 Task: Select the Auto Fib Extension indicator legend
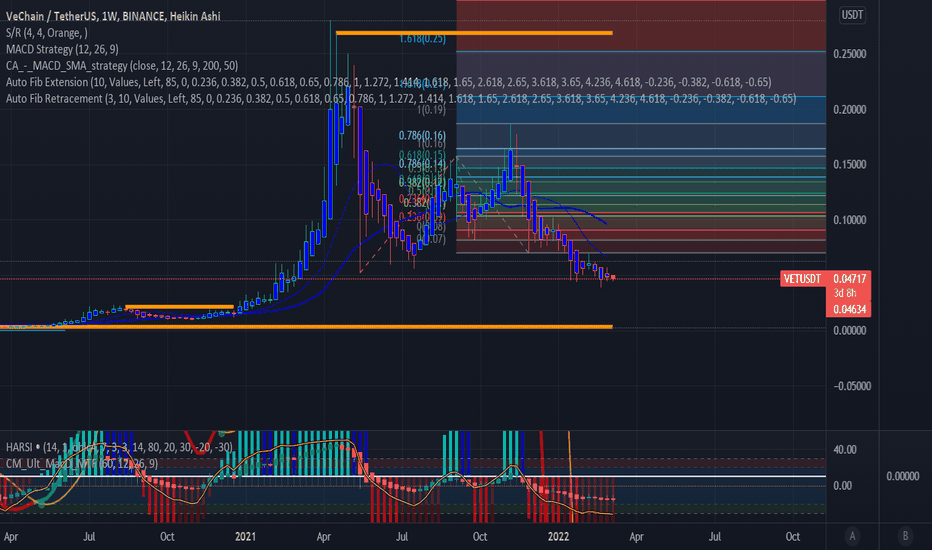point(388,82)
